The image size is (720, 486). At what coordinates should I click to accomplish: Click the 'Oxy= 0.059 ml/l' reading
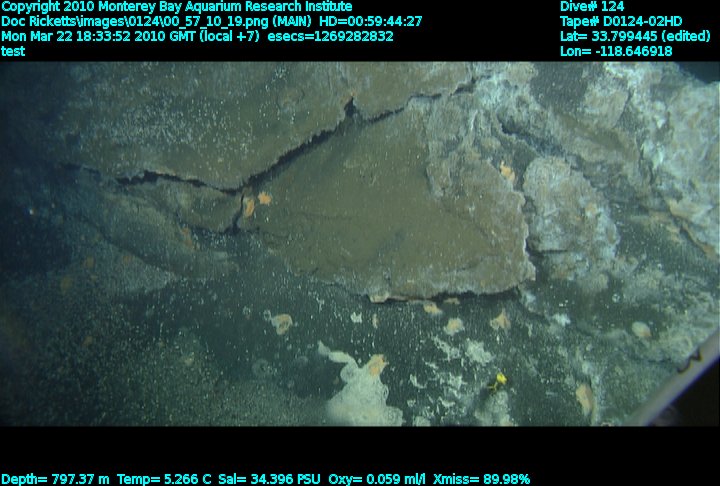coord(377,479)
